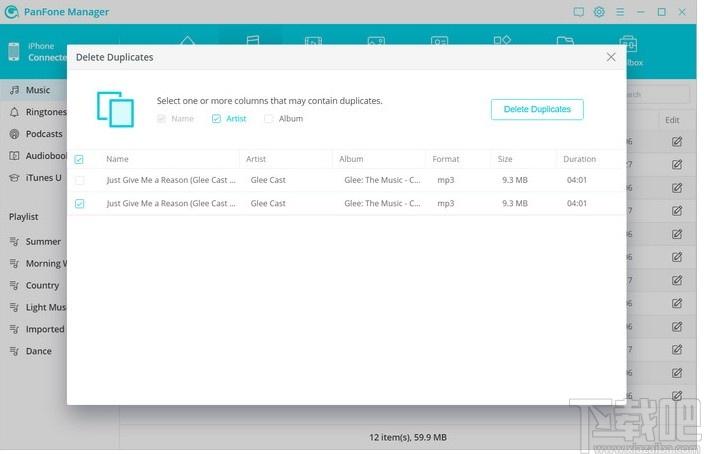Viewport: 704px width, 454px height.
Task: Click the iTunes U graduation cap icon
Action: (x=14, y=178)
